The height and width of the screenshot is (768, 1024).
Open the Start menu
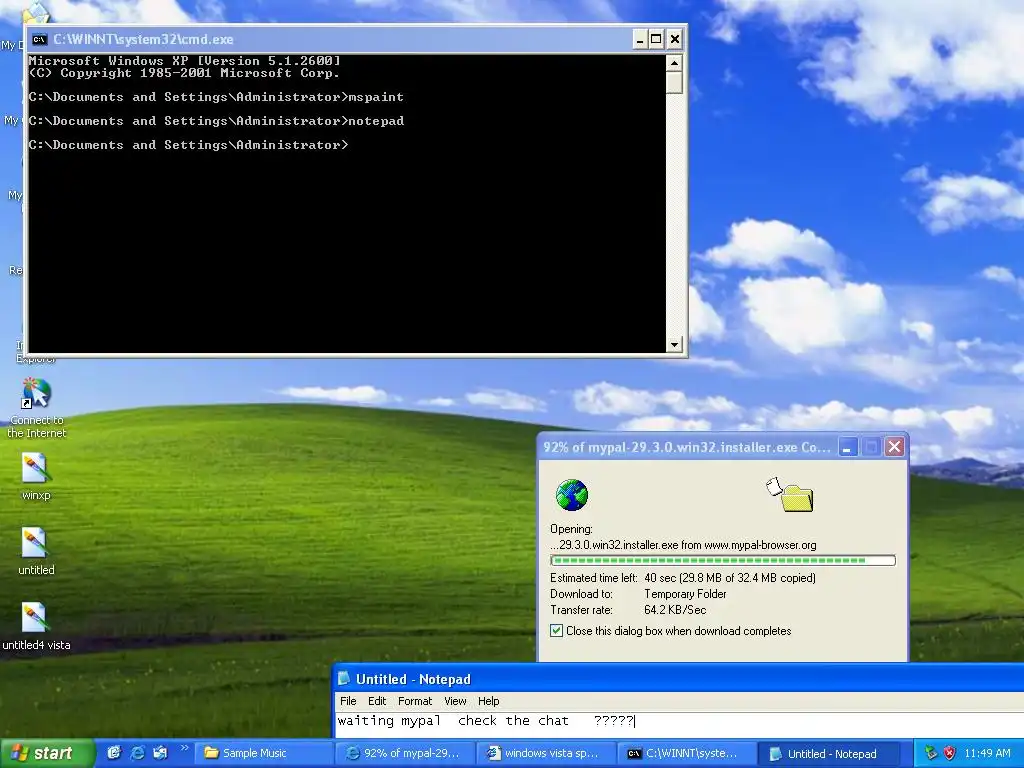(x=46, y=753)
